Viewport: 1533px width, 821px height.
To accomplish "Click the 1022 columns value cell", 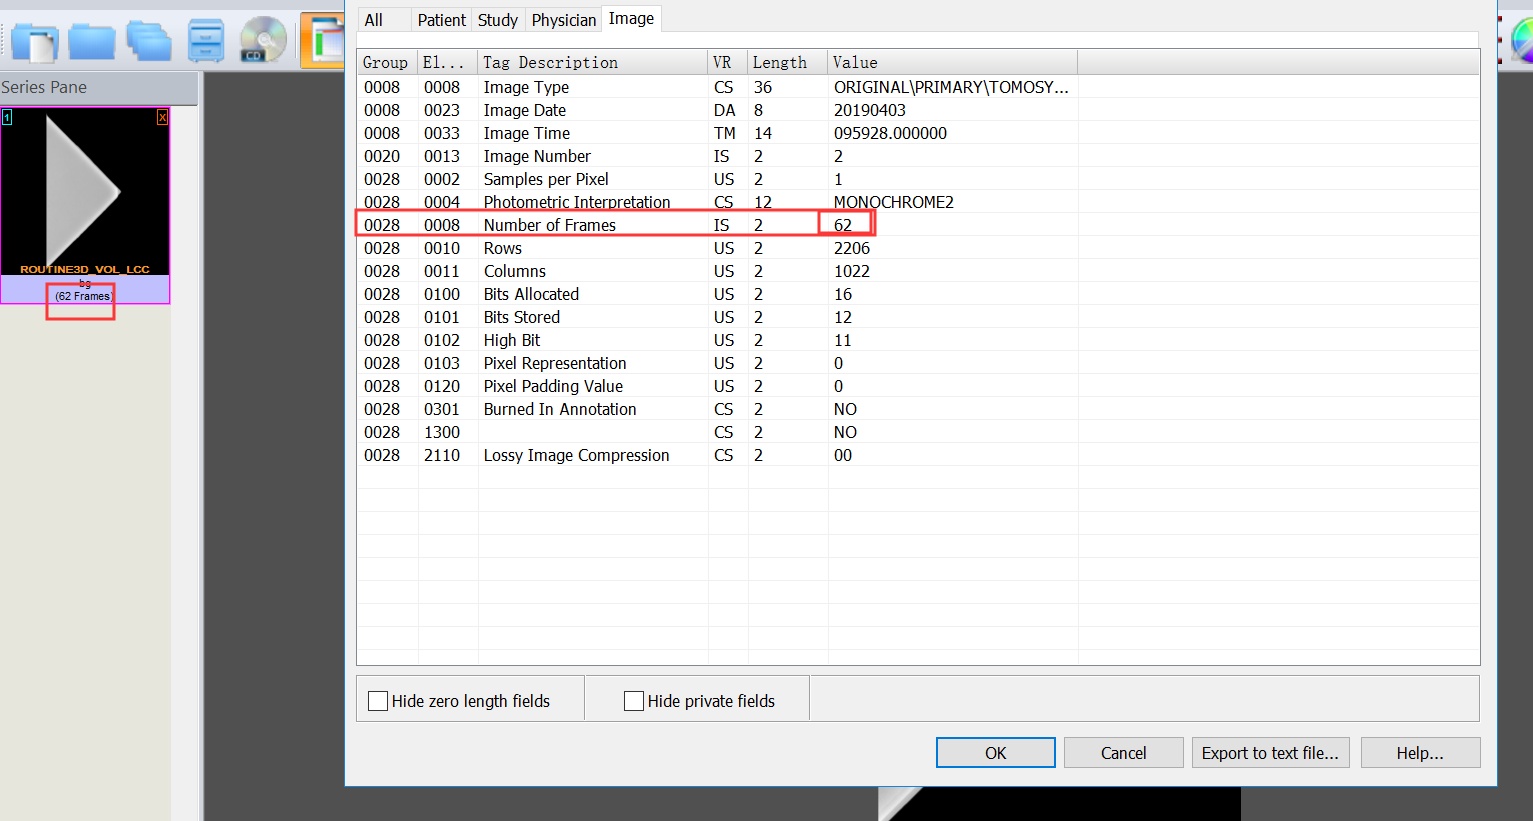I will [x=852, y=271].
